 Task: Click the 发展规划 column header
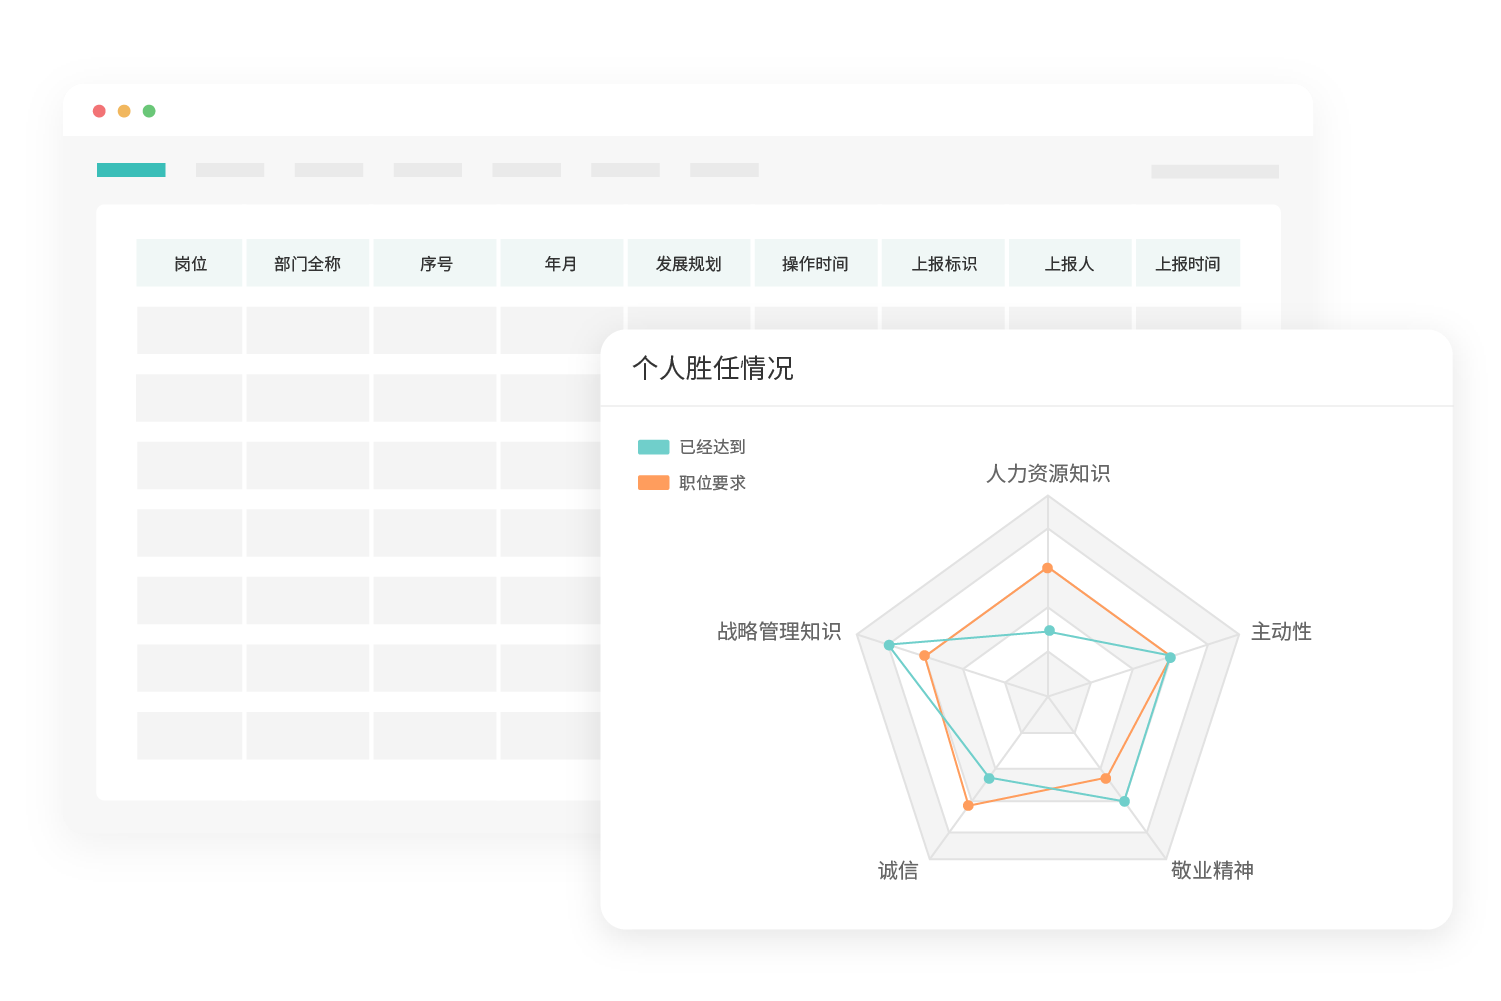point(689,264)
